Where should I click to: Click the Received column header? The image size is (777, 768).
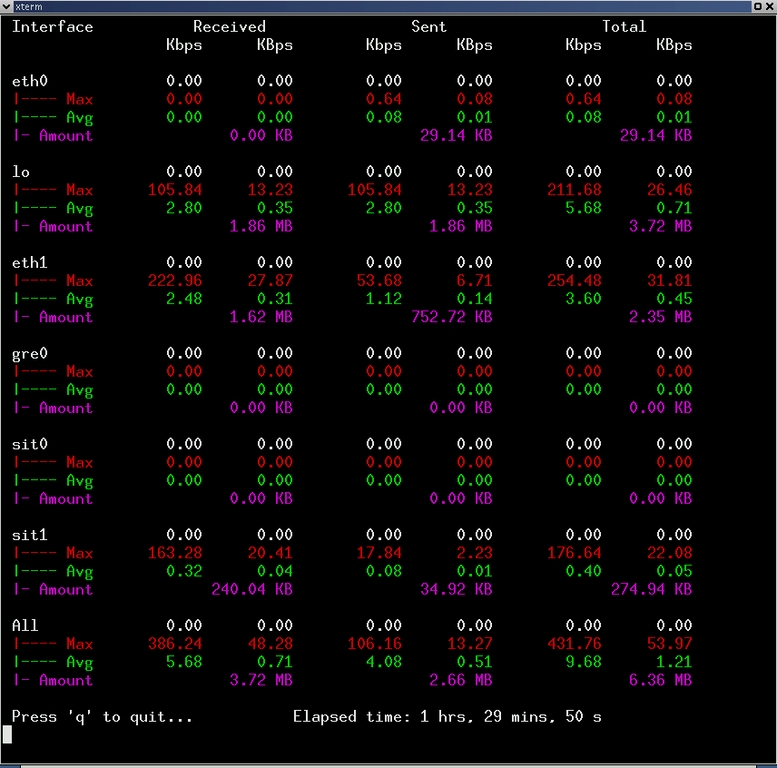(229, 27)
